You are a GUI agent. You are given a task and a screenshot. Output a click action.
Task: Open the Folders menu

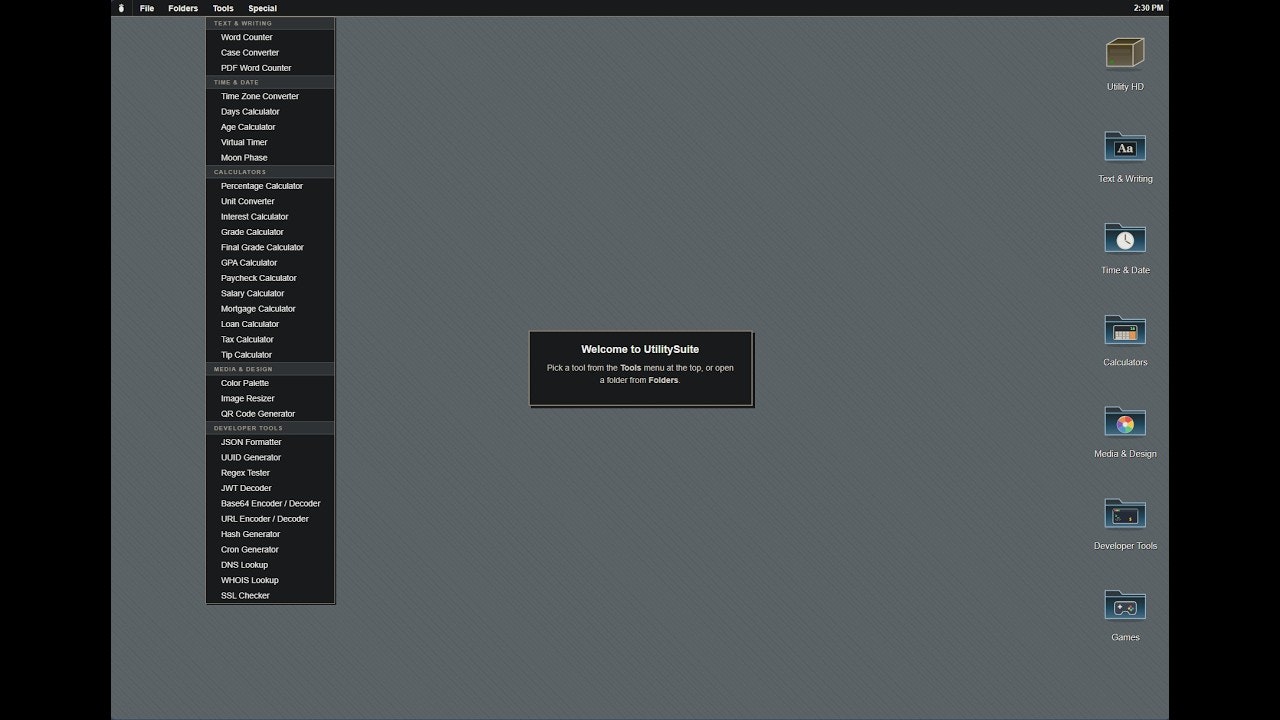183,8
